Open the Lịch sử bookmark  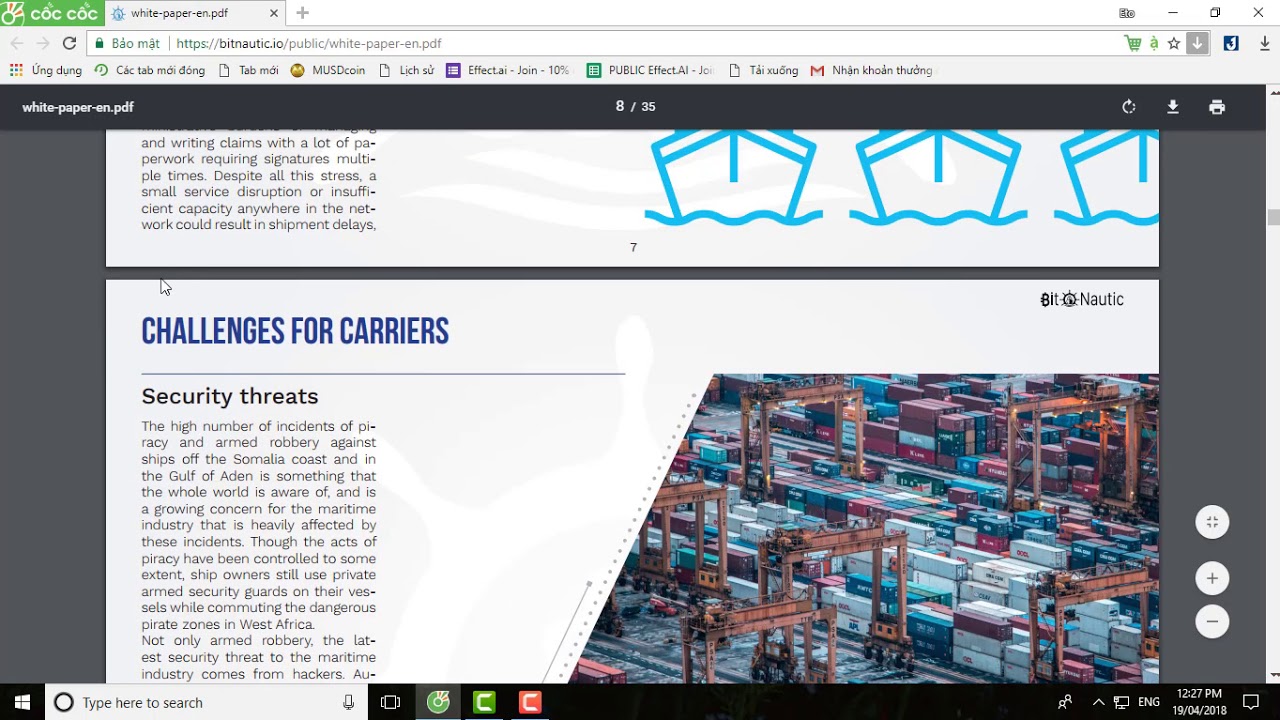click(x=406, y=70)
